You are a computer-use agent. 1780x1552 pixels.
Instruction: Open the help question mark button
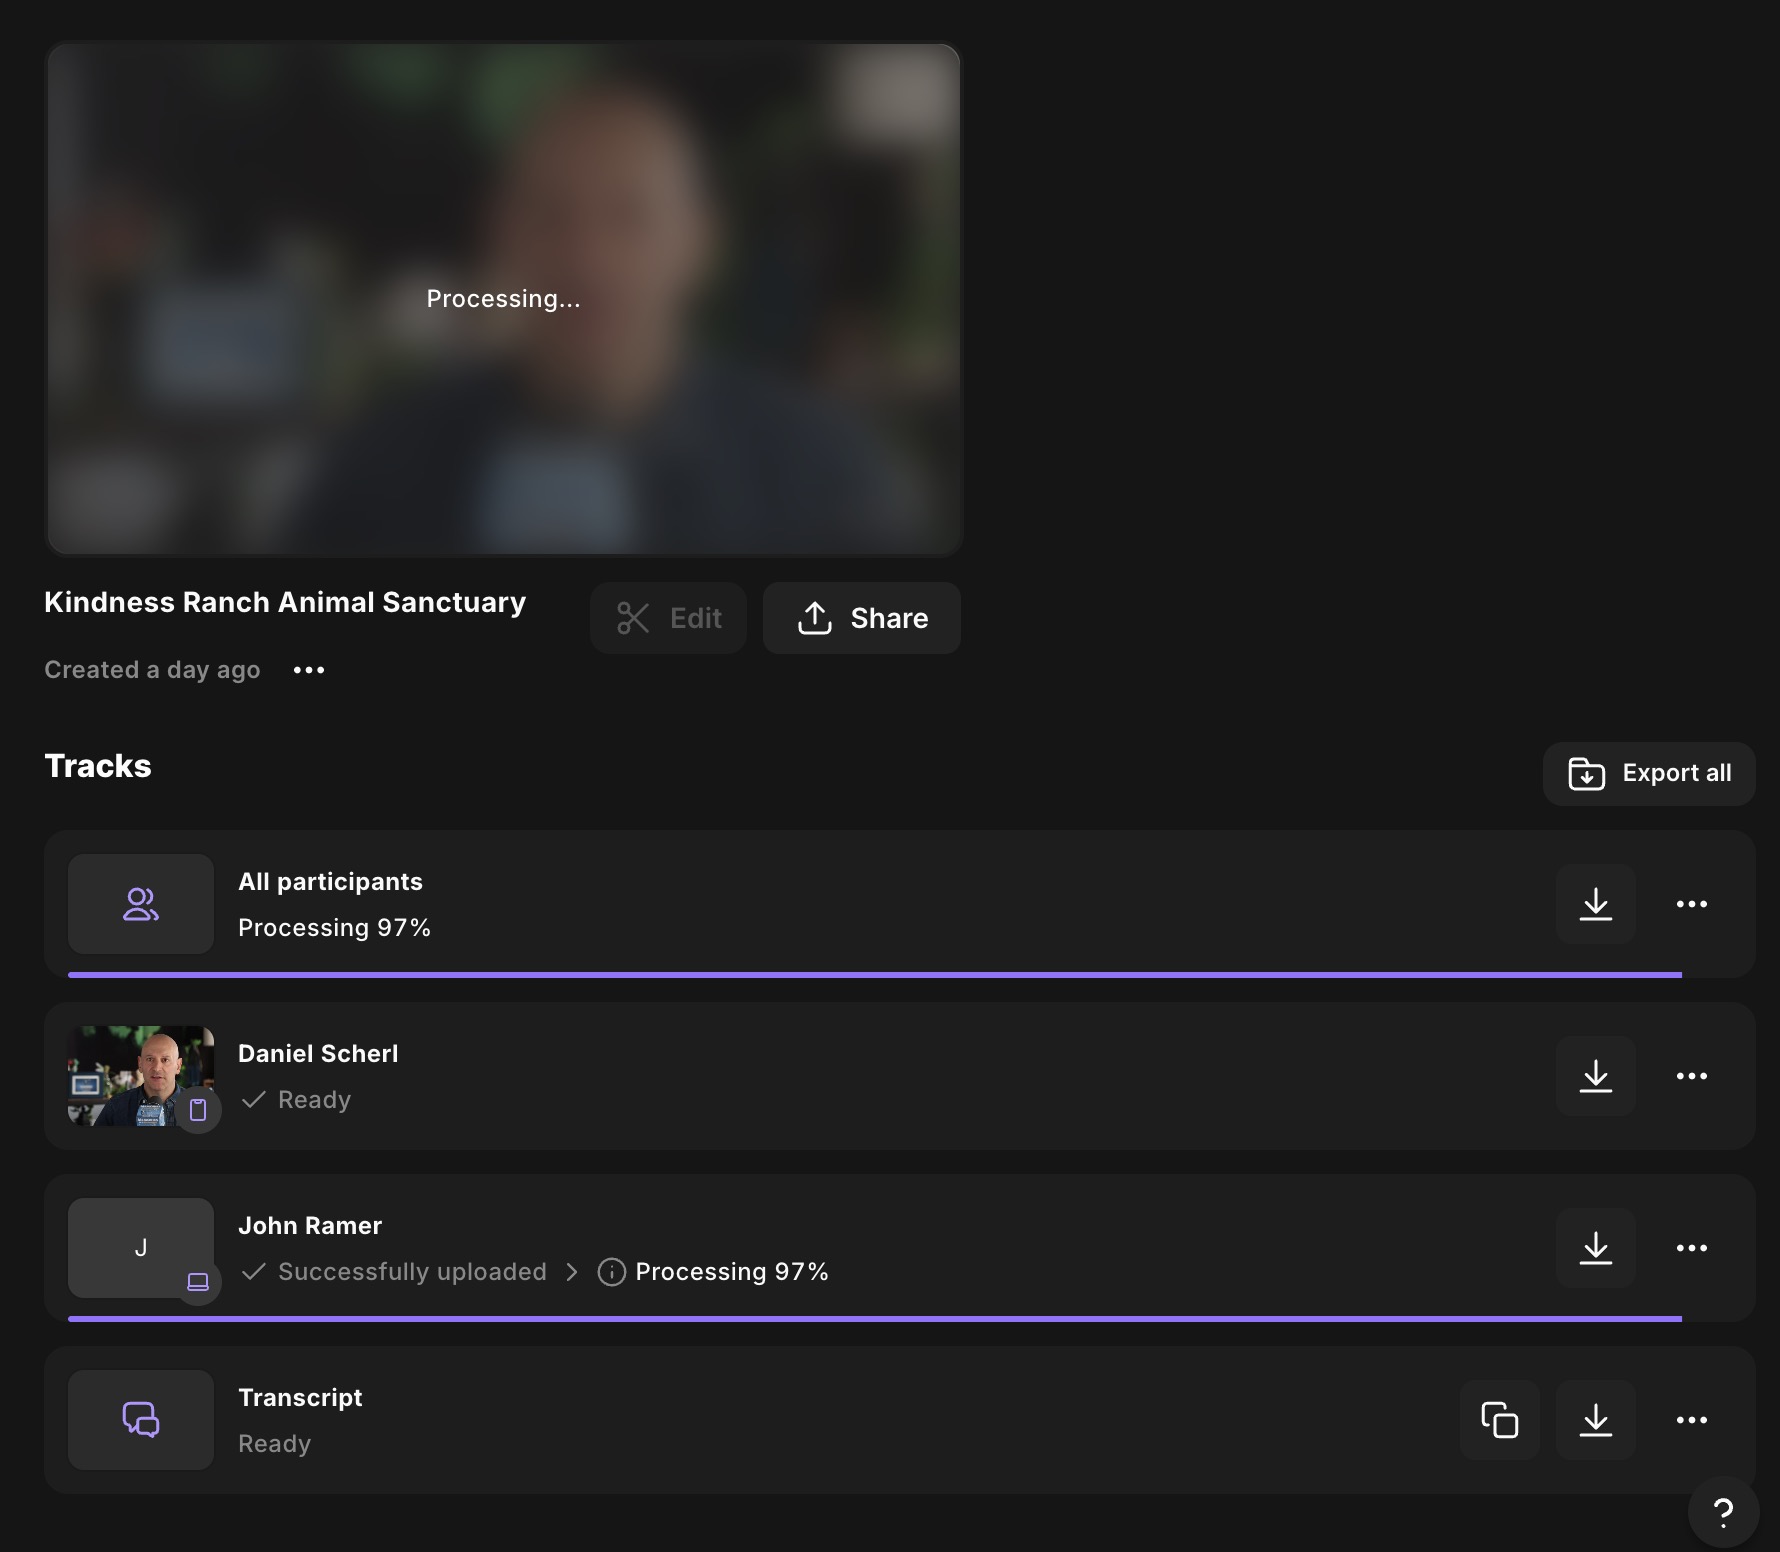point(1722,1512)
